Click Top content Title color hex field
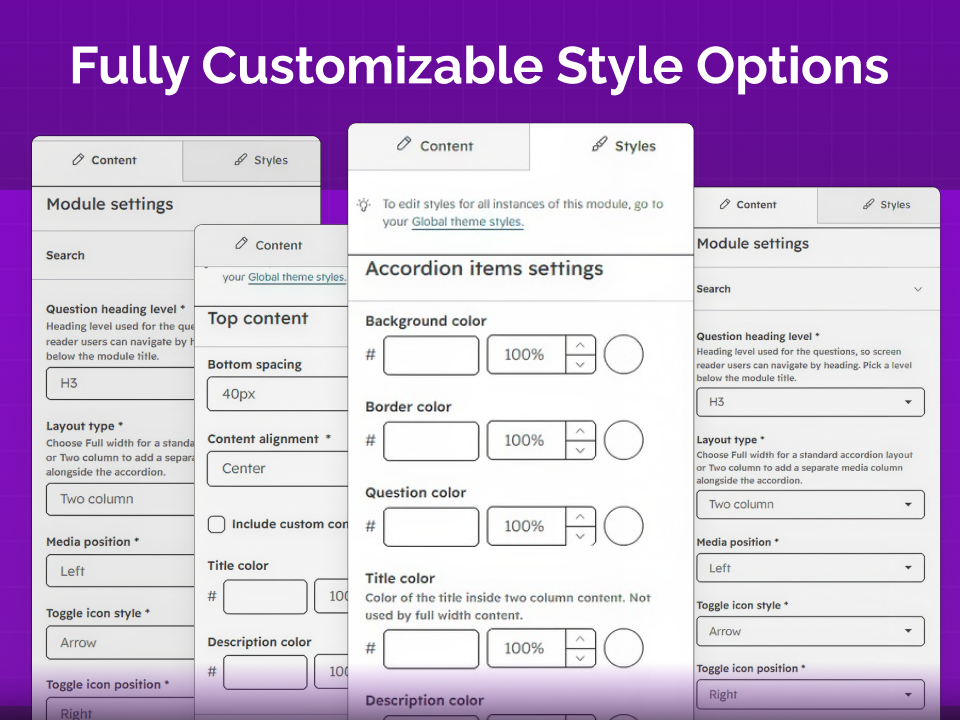Screen dimensions: 960x720 265,597
